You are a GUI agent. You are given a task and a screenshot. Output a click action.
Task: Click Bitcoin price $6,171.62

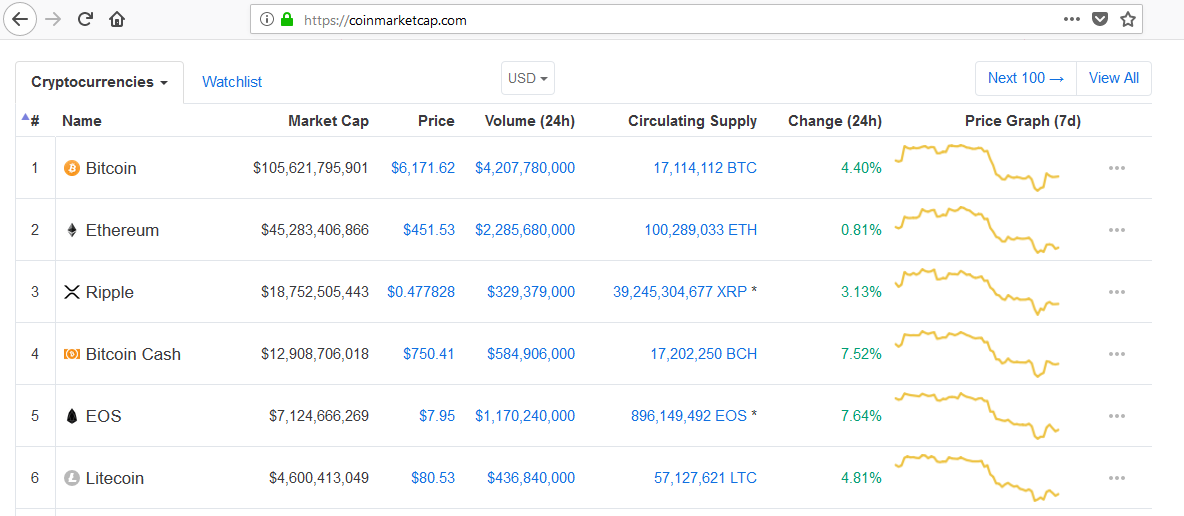[x=423, y=168]
